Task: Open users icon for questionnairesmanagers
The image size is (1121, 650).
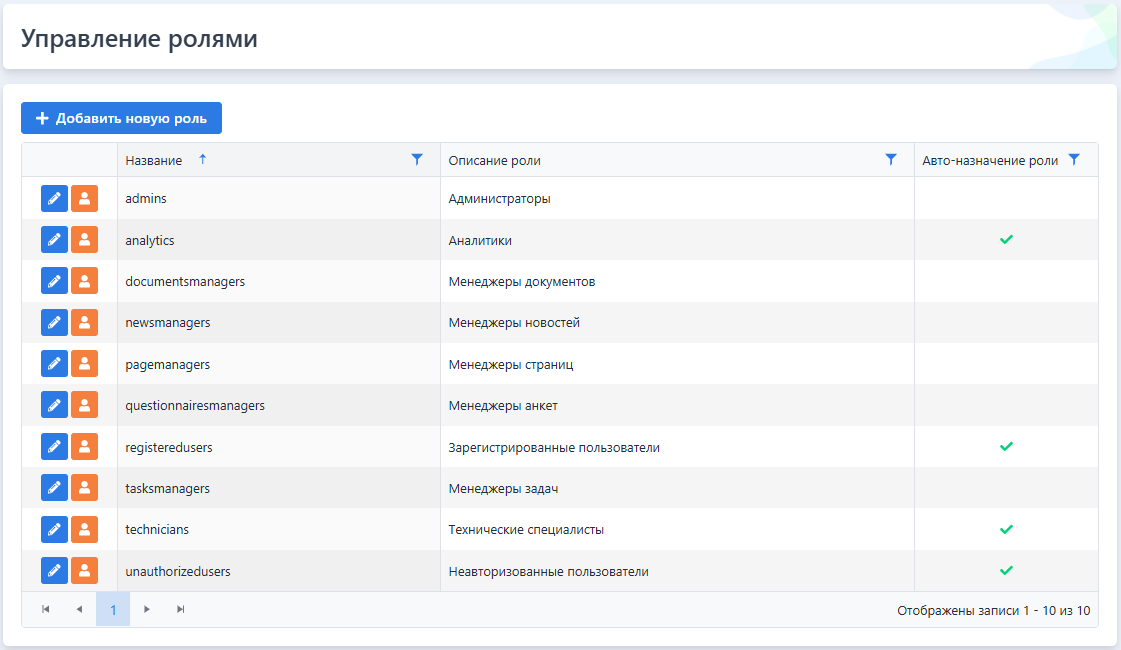Action: pos(84,406)
